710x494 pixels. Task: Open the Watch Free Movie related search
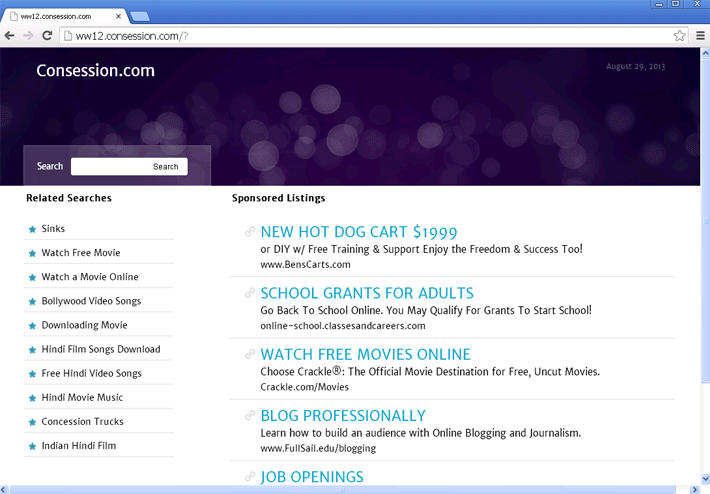pos(80,253)
